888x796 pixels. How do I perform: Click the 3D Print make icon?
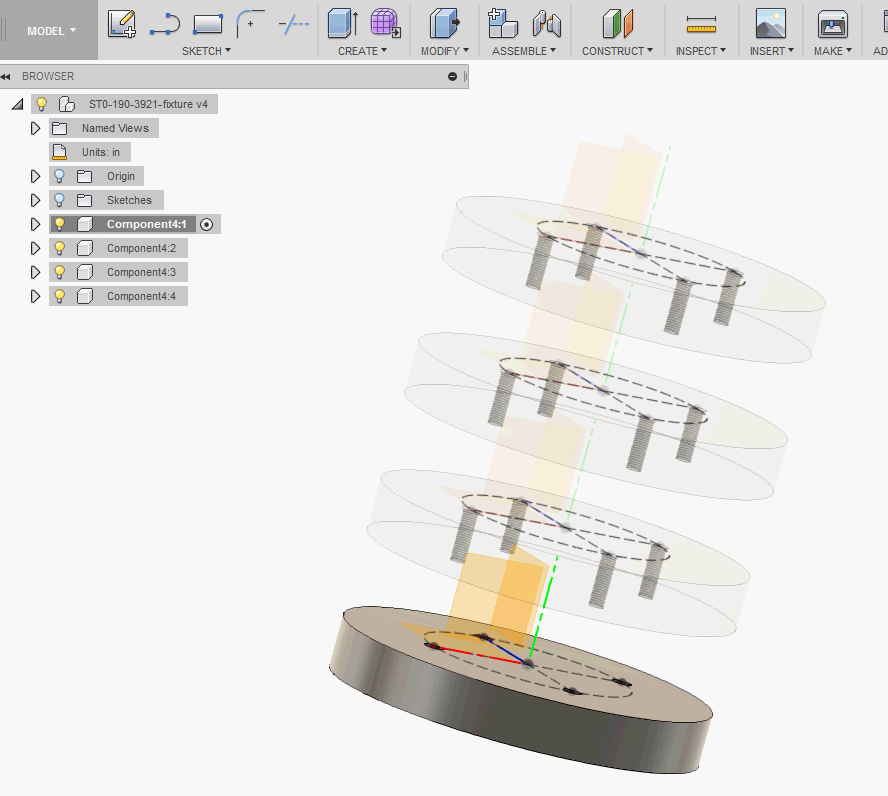tap(832, 24)
